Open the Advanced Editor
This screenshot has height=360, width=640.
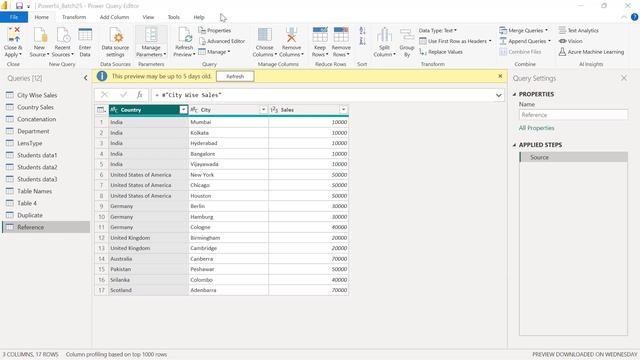click(x=222, y=41)
